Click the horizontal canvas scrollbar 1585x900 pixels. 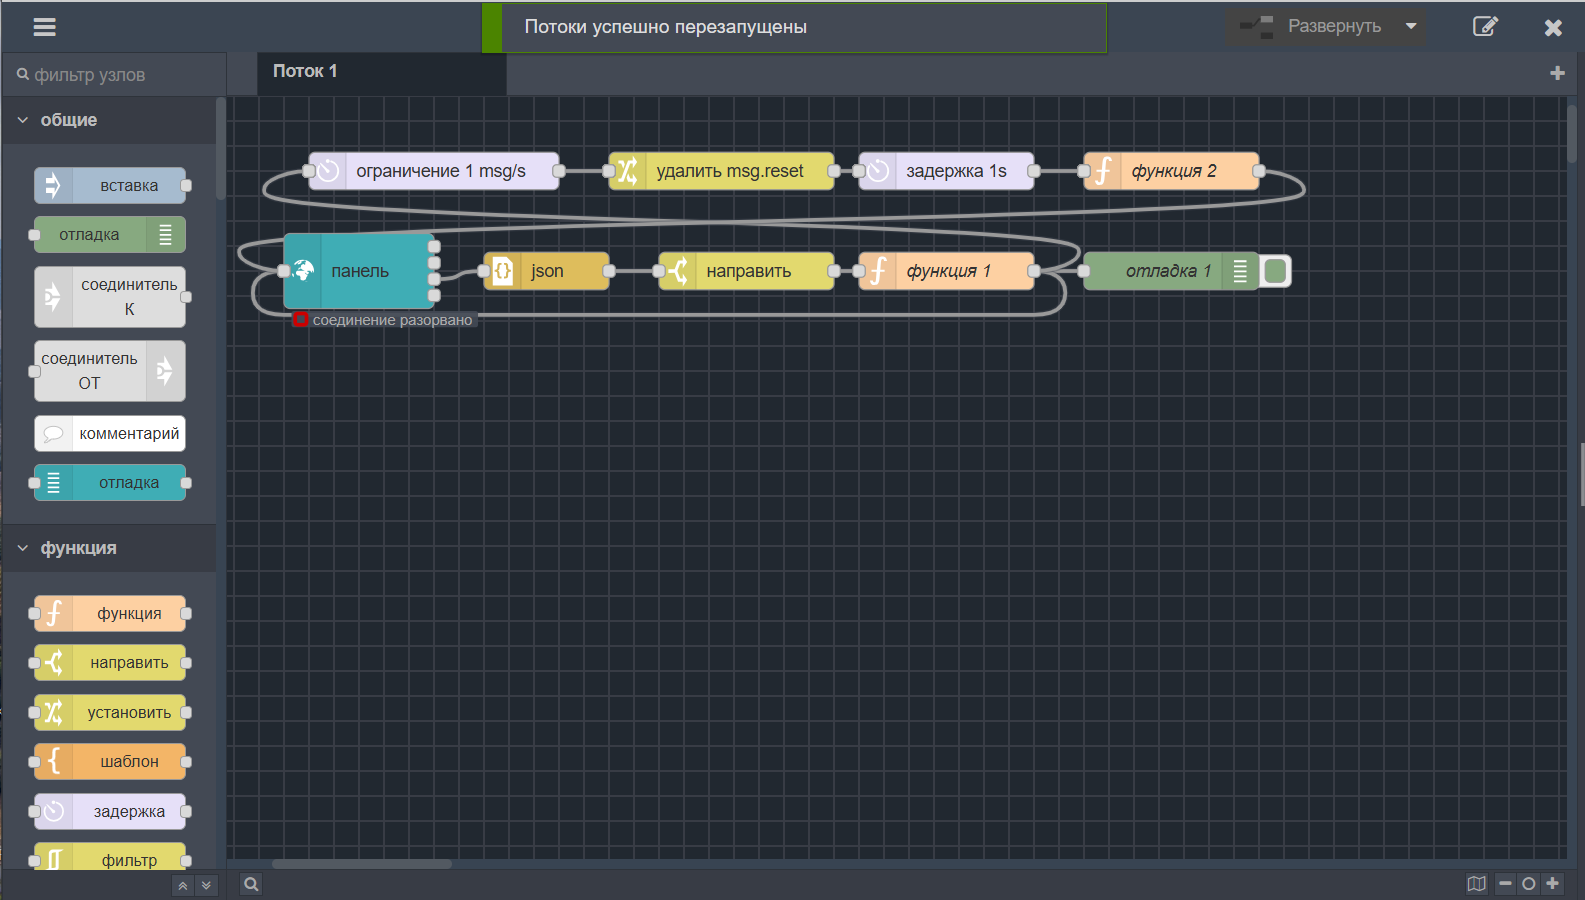362,864
